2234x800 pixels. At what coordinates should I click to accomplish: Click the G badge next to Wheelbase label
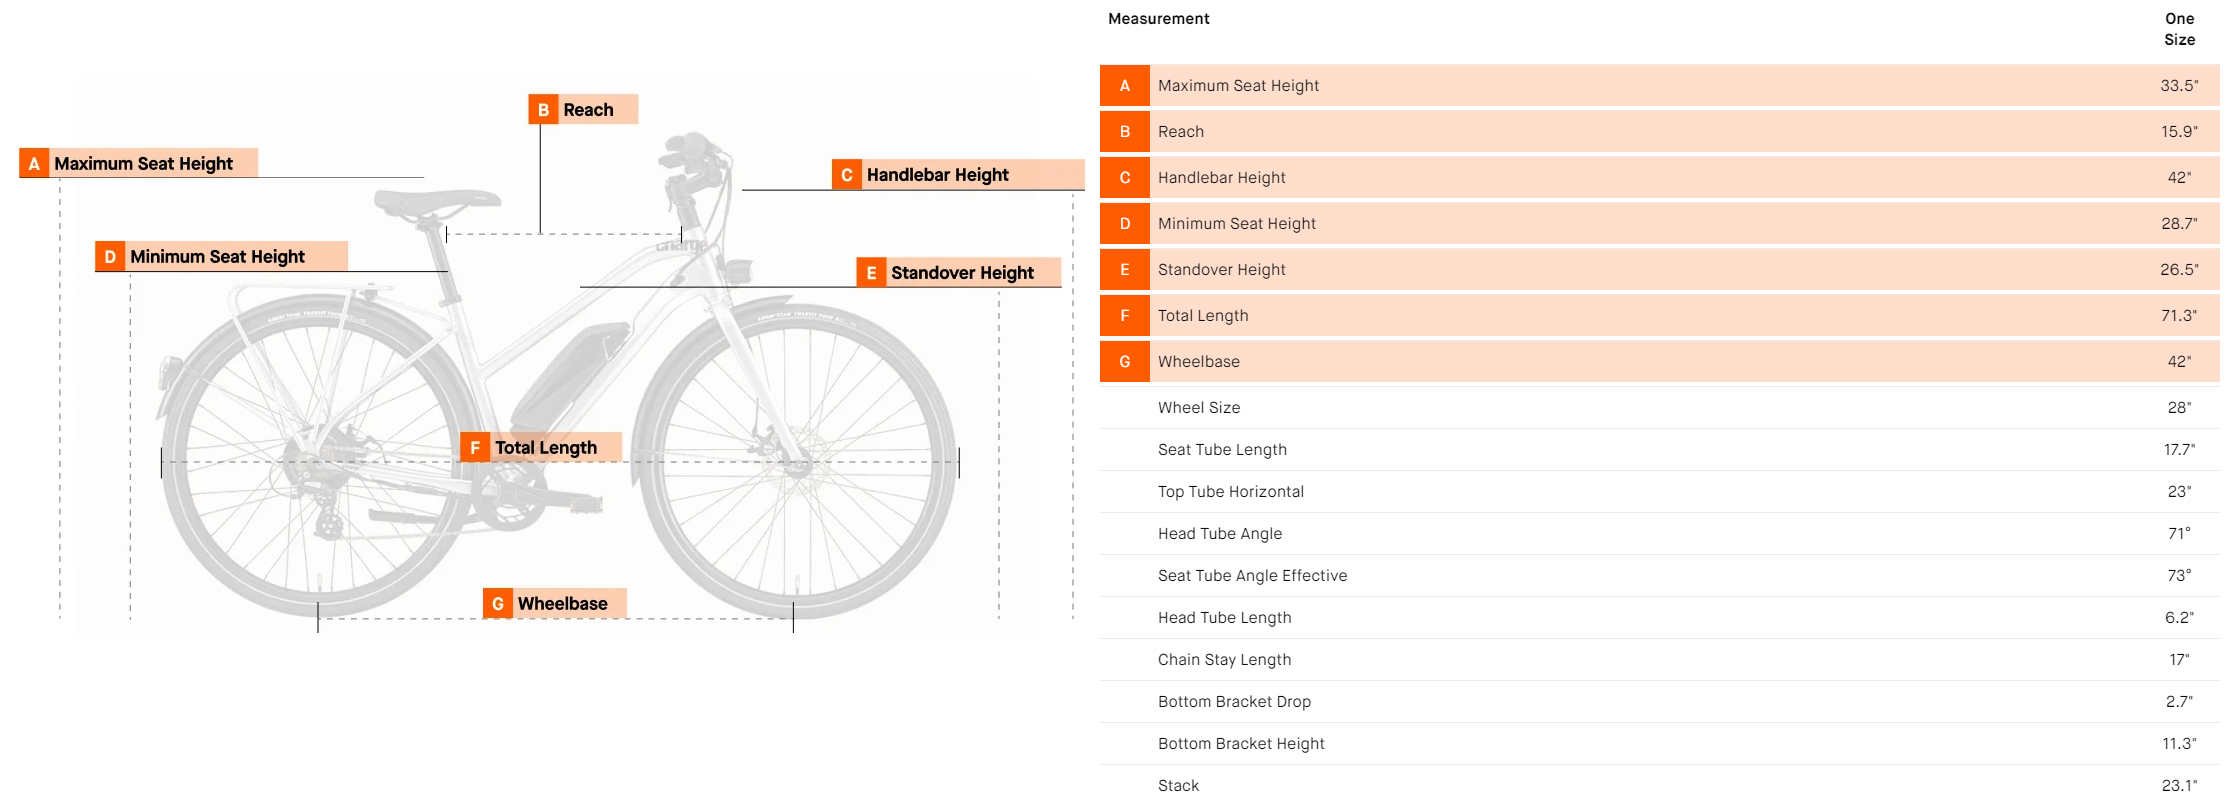point(498,604)
